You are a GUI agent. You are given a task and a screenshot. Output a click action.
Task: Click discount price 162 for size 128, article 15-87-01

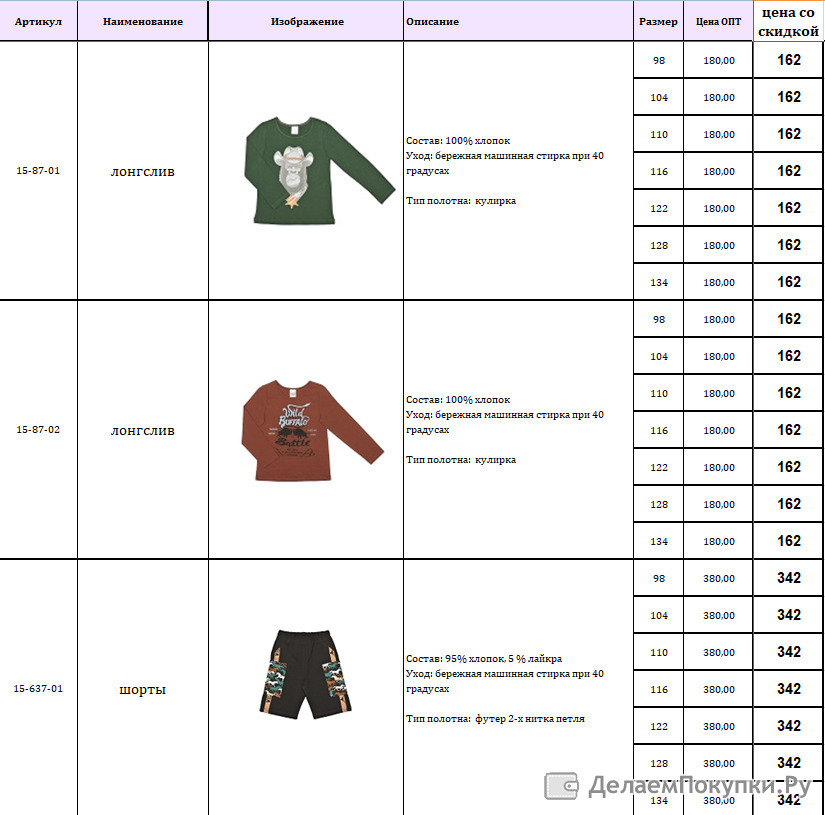coord(788,245)
